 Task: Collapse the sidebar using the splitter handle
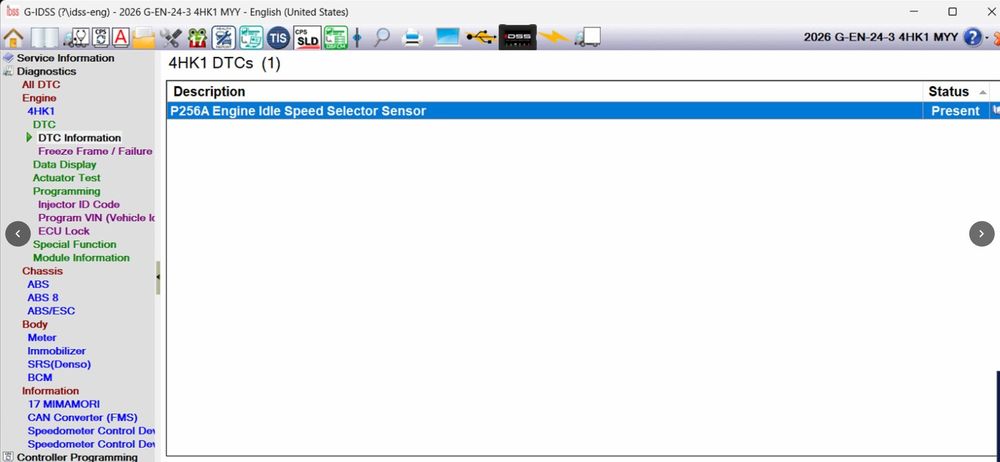click(158, 278)
